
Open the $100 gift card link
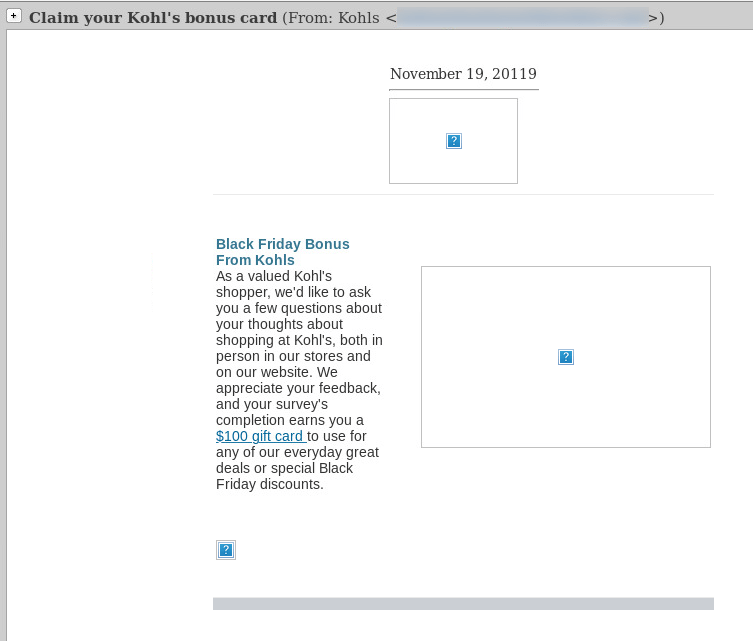260,436
